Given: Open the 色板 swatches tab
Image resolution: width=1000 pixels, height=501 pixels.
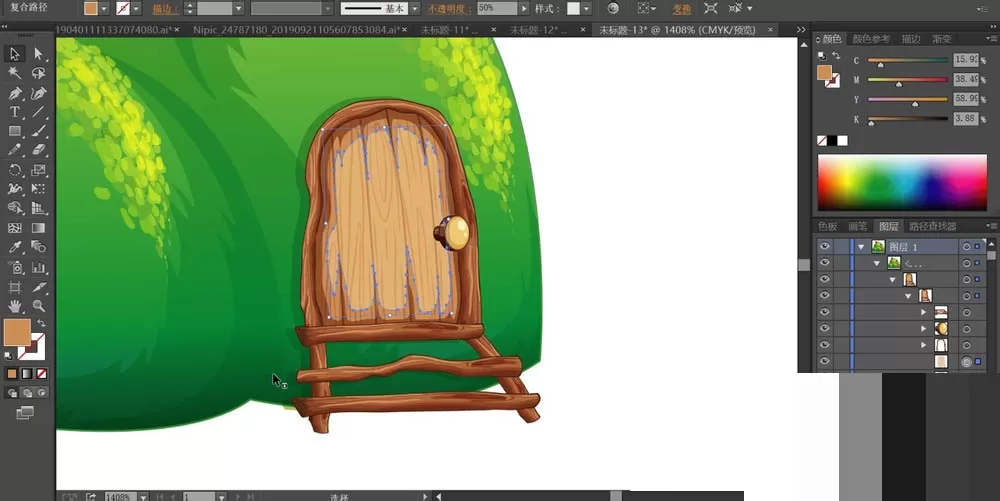Looking at the screenshot, I should click(827, 226).
